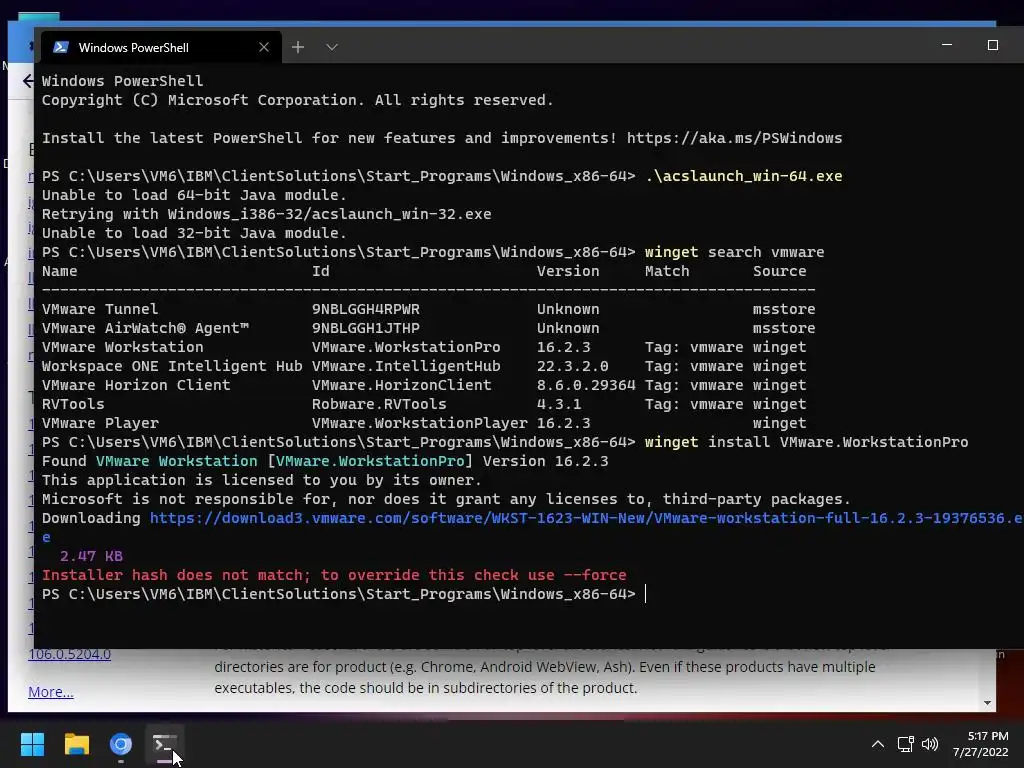Click 'VMware.WorkstationPlayer' Id text
1024x768 pixels.
tap(419, 423)
